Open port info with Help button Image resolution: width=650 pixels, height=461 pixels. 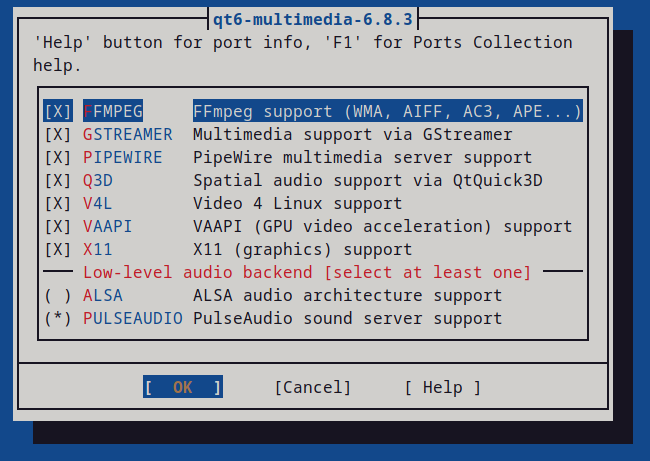pyautogui.click(x=442, y=387)
